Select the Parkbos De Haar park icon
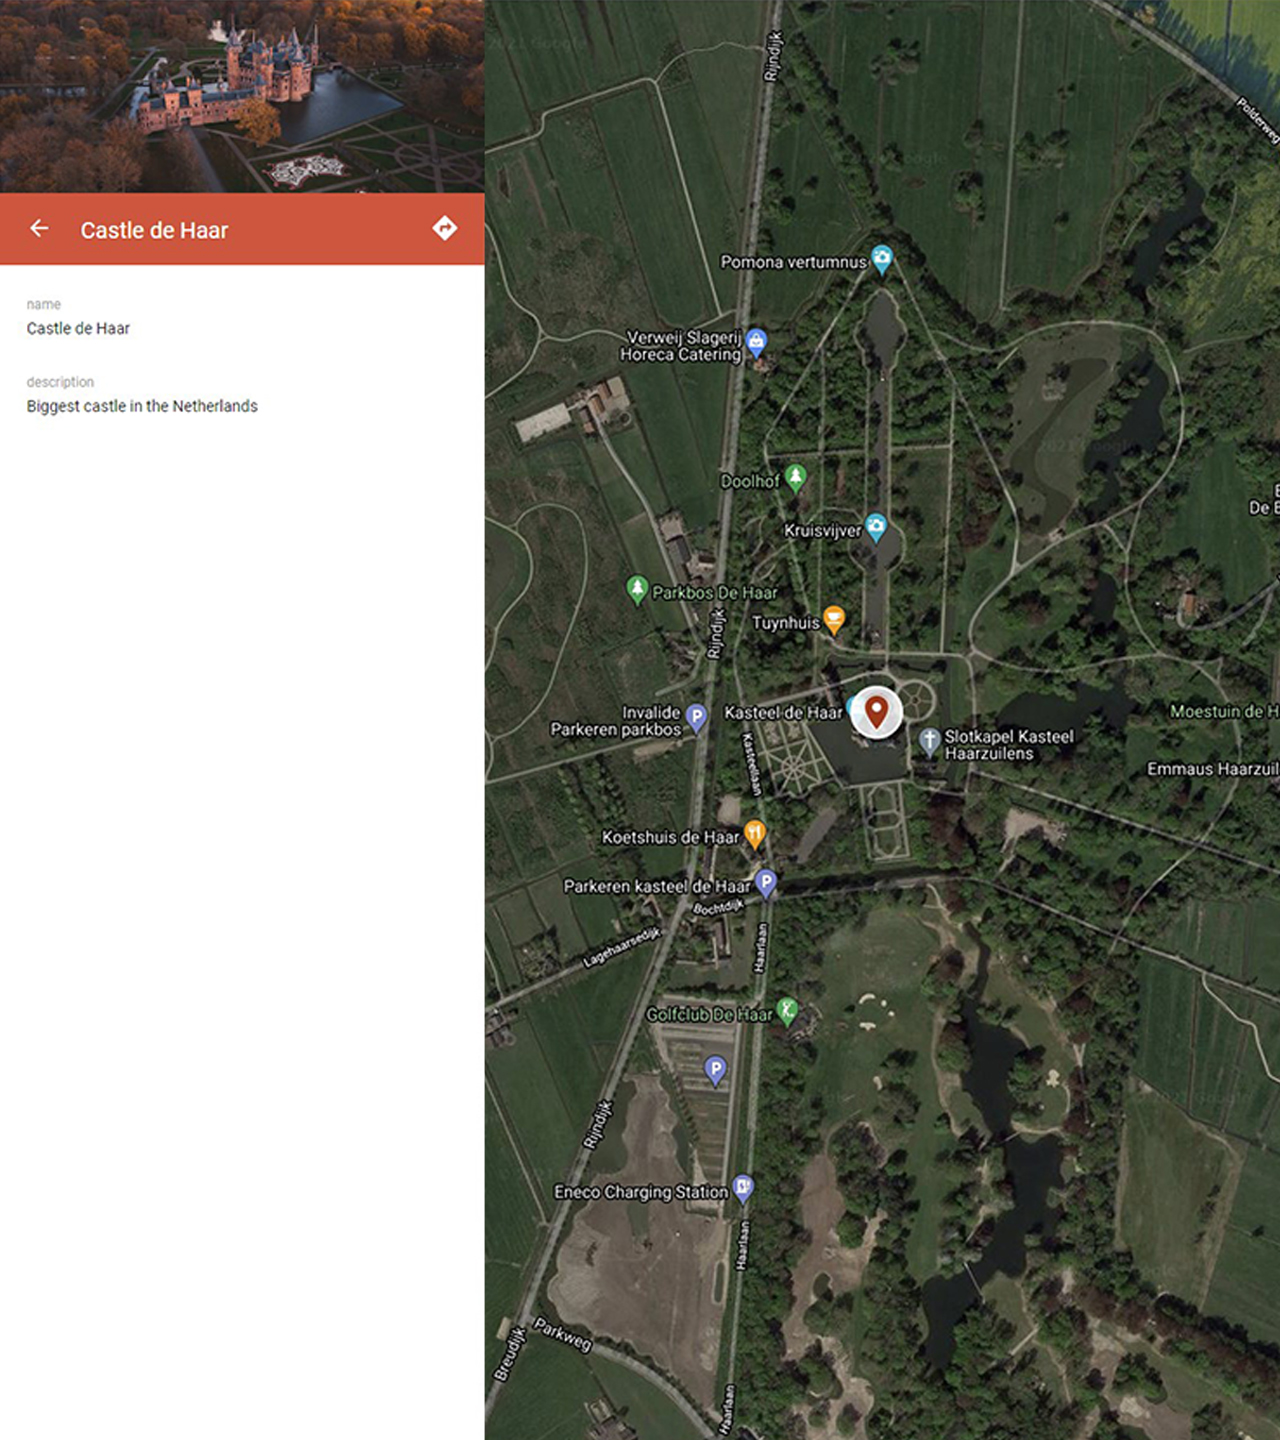Image resolution: width=1280 pixels, height=1440 pixels. click(637, 590)
